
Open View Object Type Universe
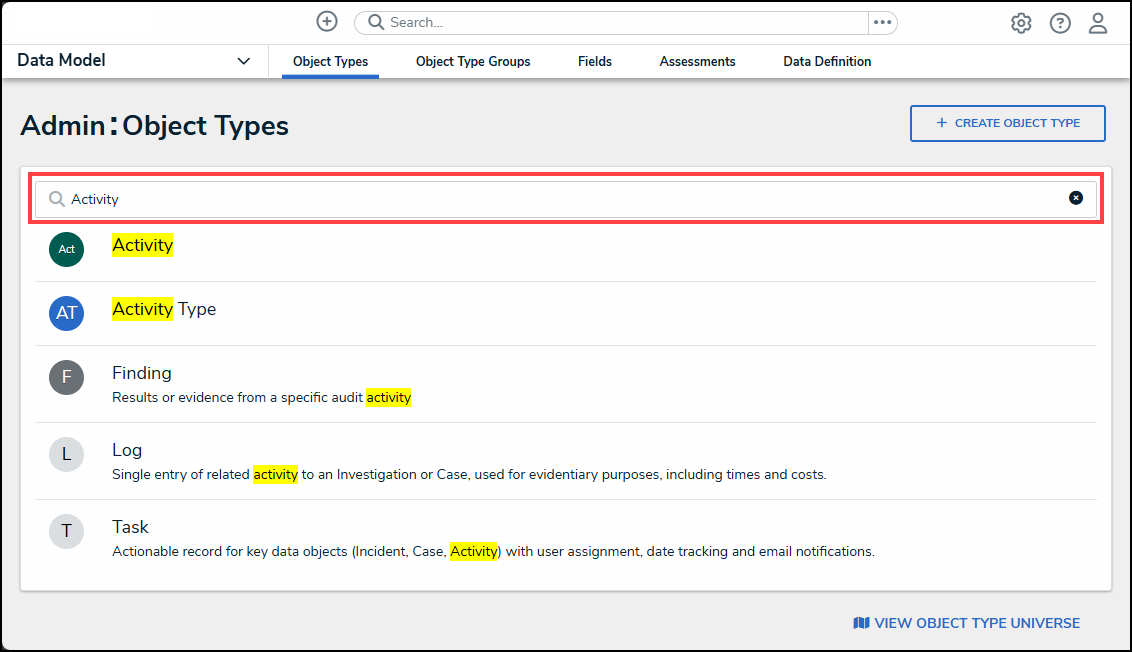[966, 622]
